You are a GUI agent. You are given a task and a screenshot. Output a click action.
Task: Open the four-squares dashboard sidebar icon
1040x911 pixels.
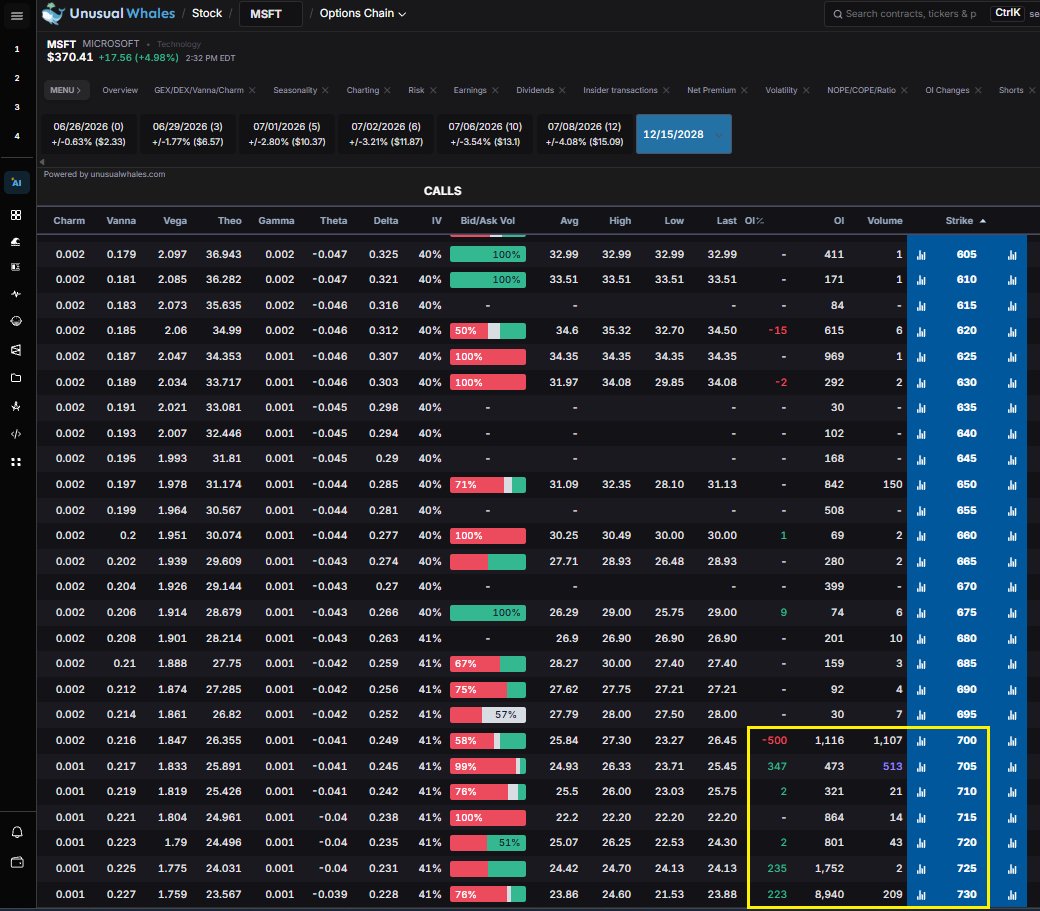17,215
